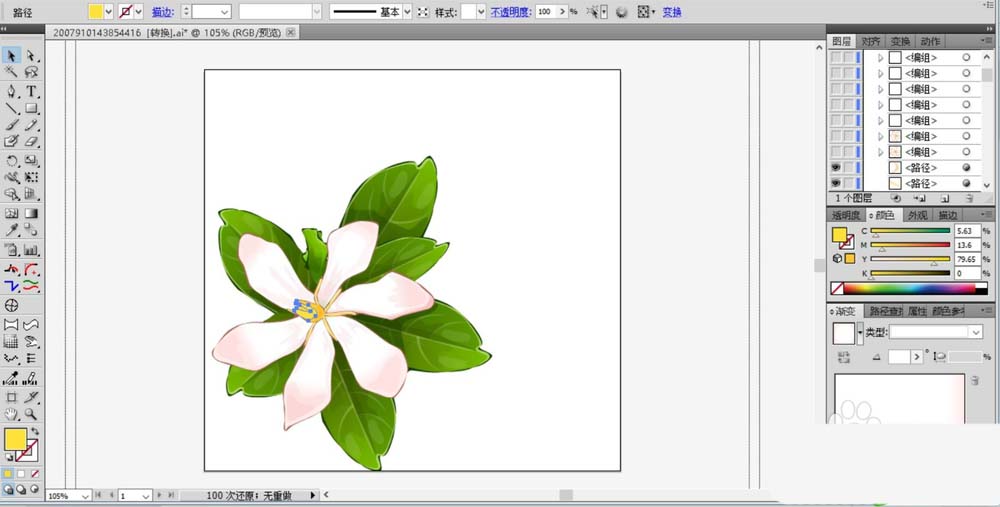Toggle lock box of bottom <路径> row
The height and width of the screenshot is (507, 1000).
click(x=848, y=184)
